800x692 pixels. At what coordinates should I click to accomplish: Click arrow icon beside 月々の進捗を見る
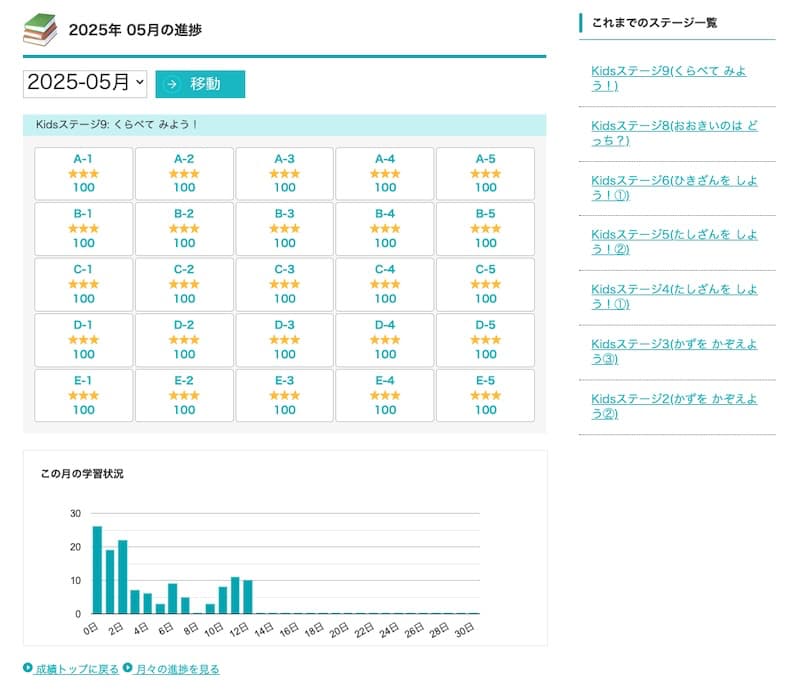coord(128,669)
